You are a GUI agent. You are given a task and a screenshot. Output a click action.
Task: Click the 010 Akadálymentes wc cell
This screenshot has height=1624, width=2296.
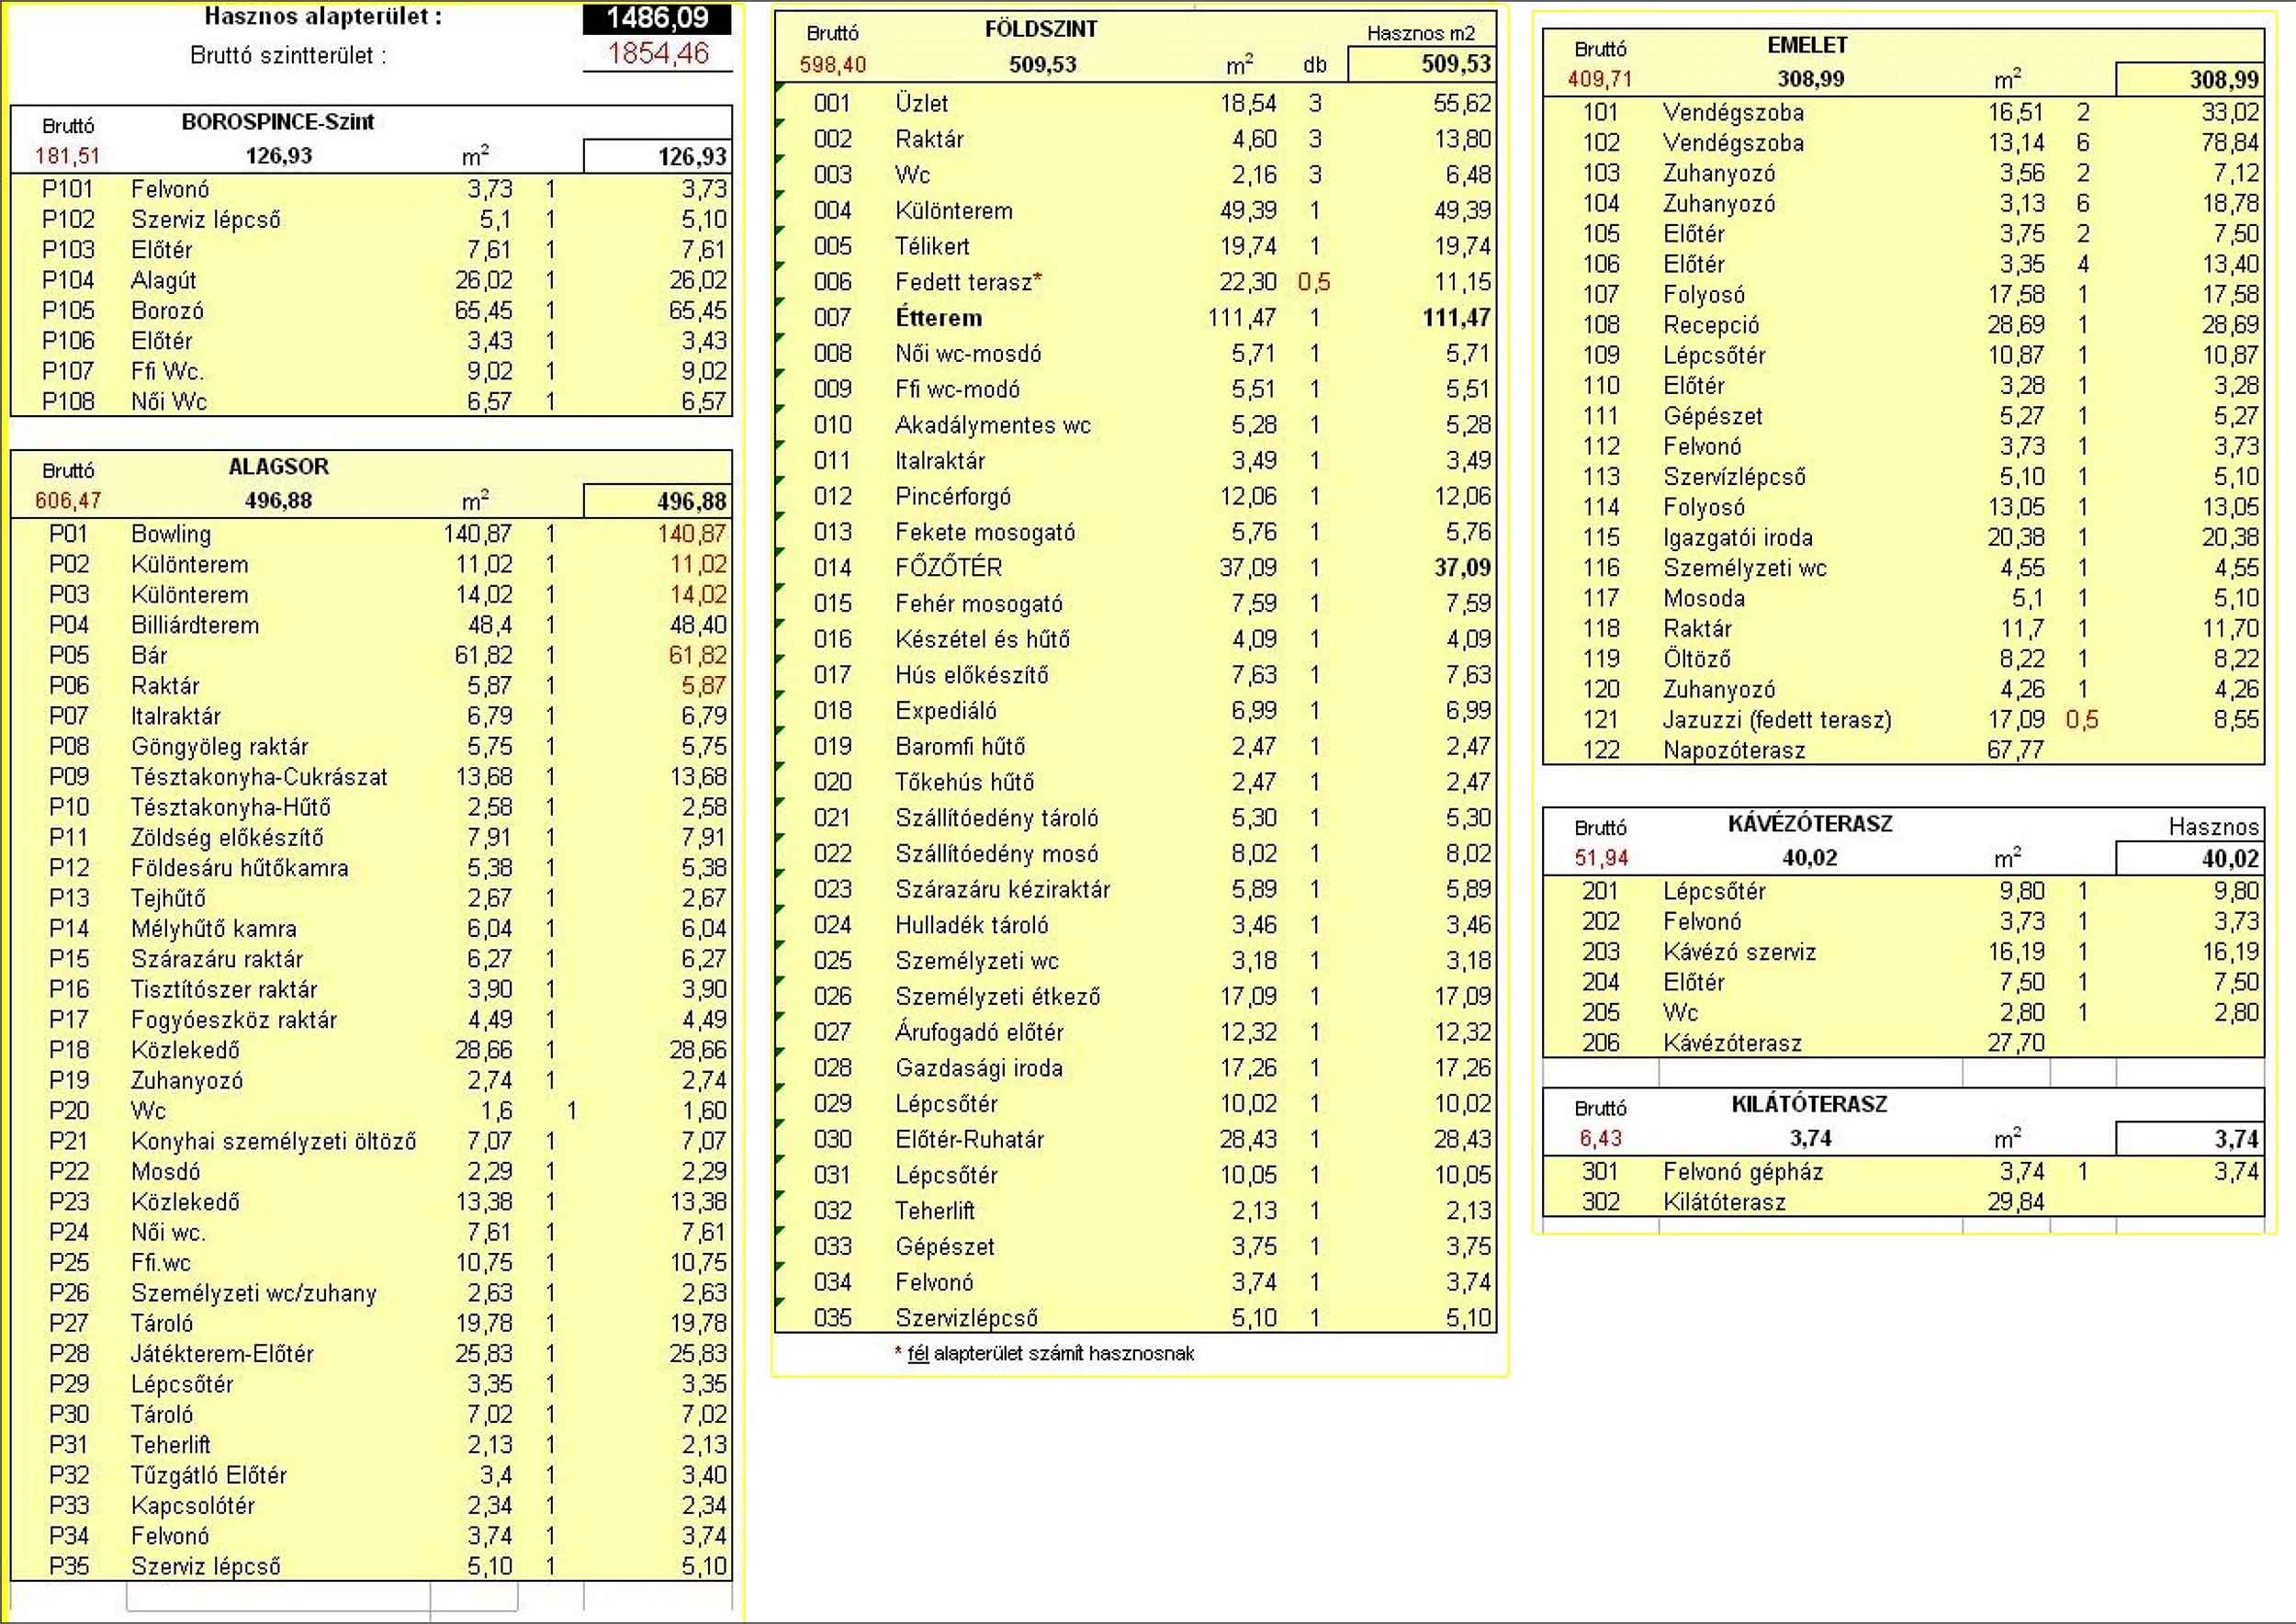click(x=993, y=425)
